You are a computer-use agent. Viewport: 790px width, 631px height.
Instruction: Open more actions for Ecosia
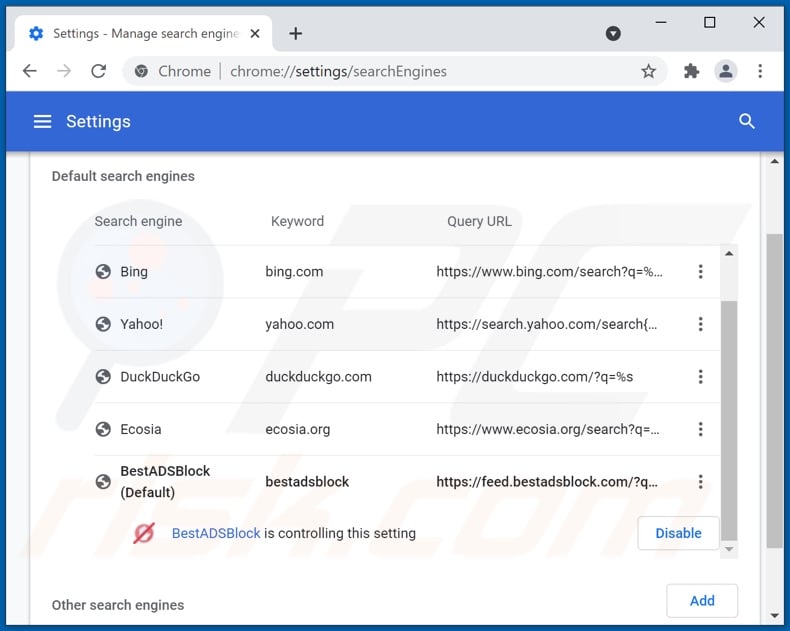coord(700,429)
